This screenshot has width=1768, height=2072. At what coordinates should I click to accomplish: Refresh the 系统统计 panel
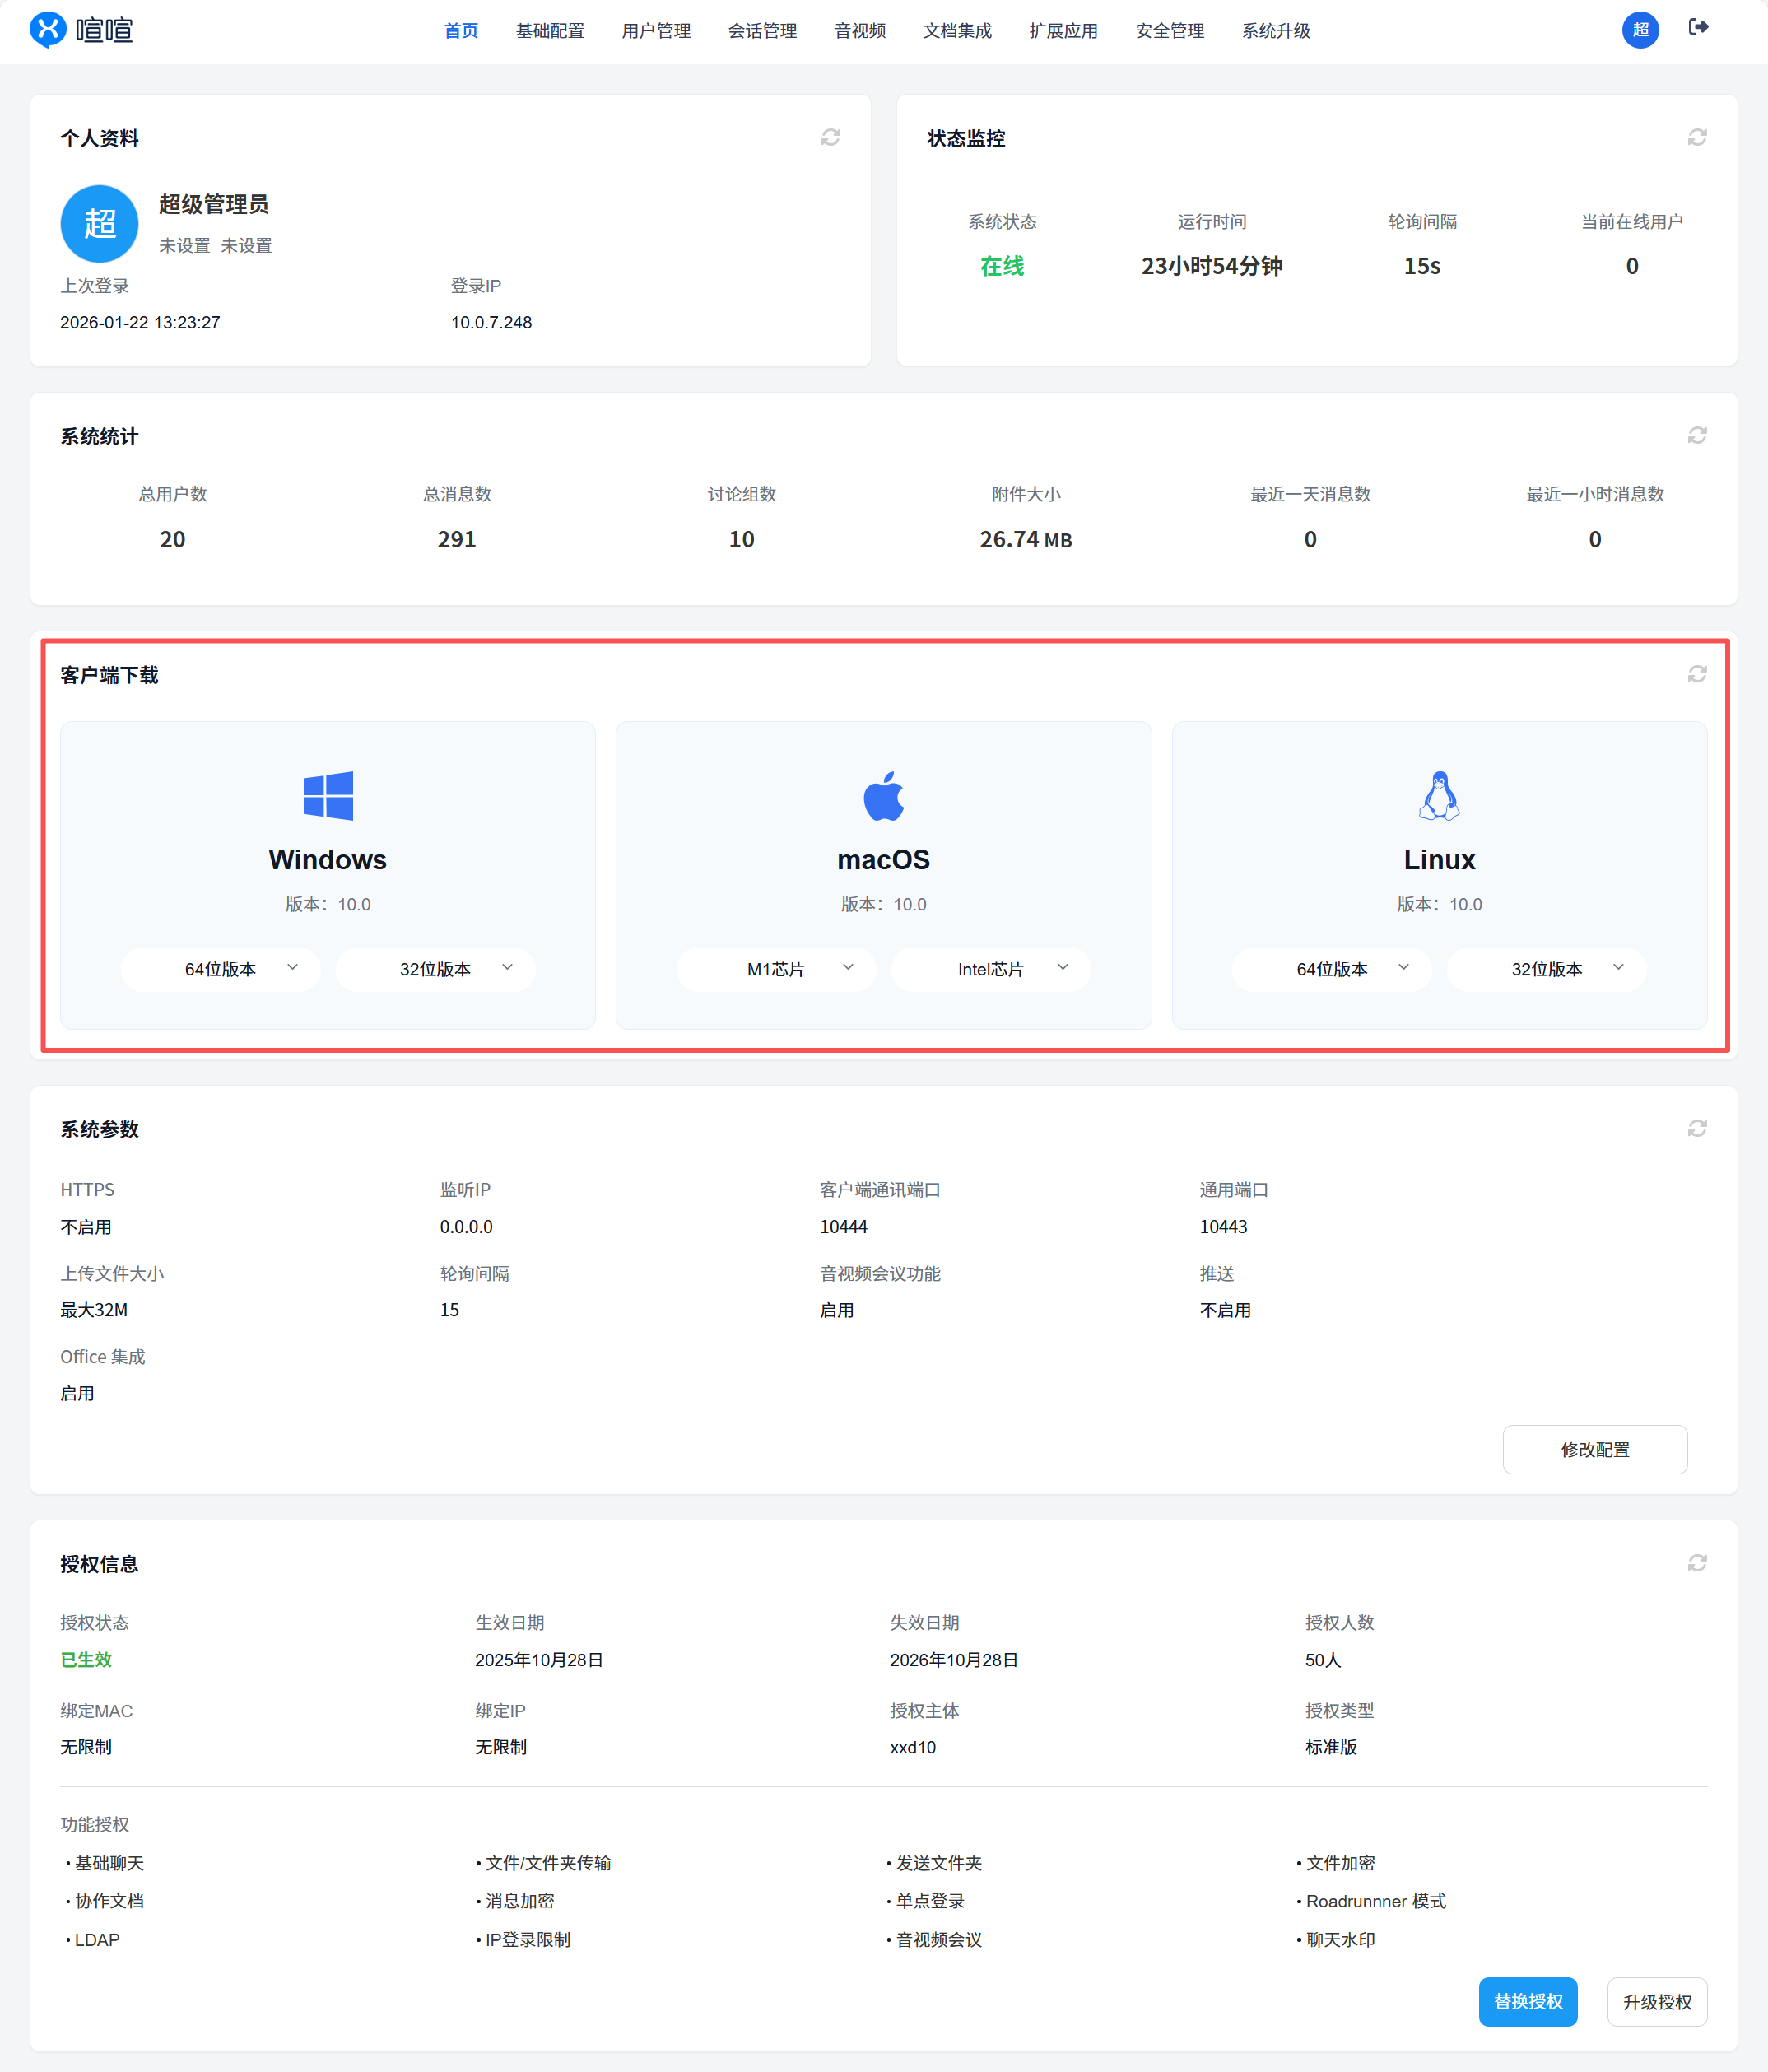[x=1696, y=436]
